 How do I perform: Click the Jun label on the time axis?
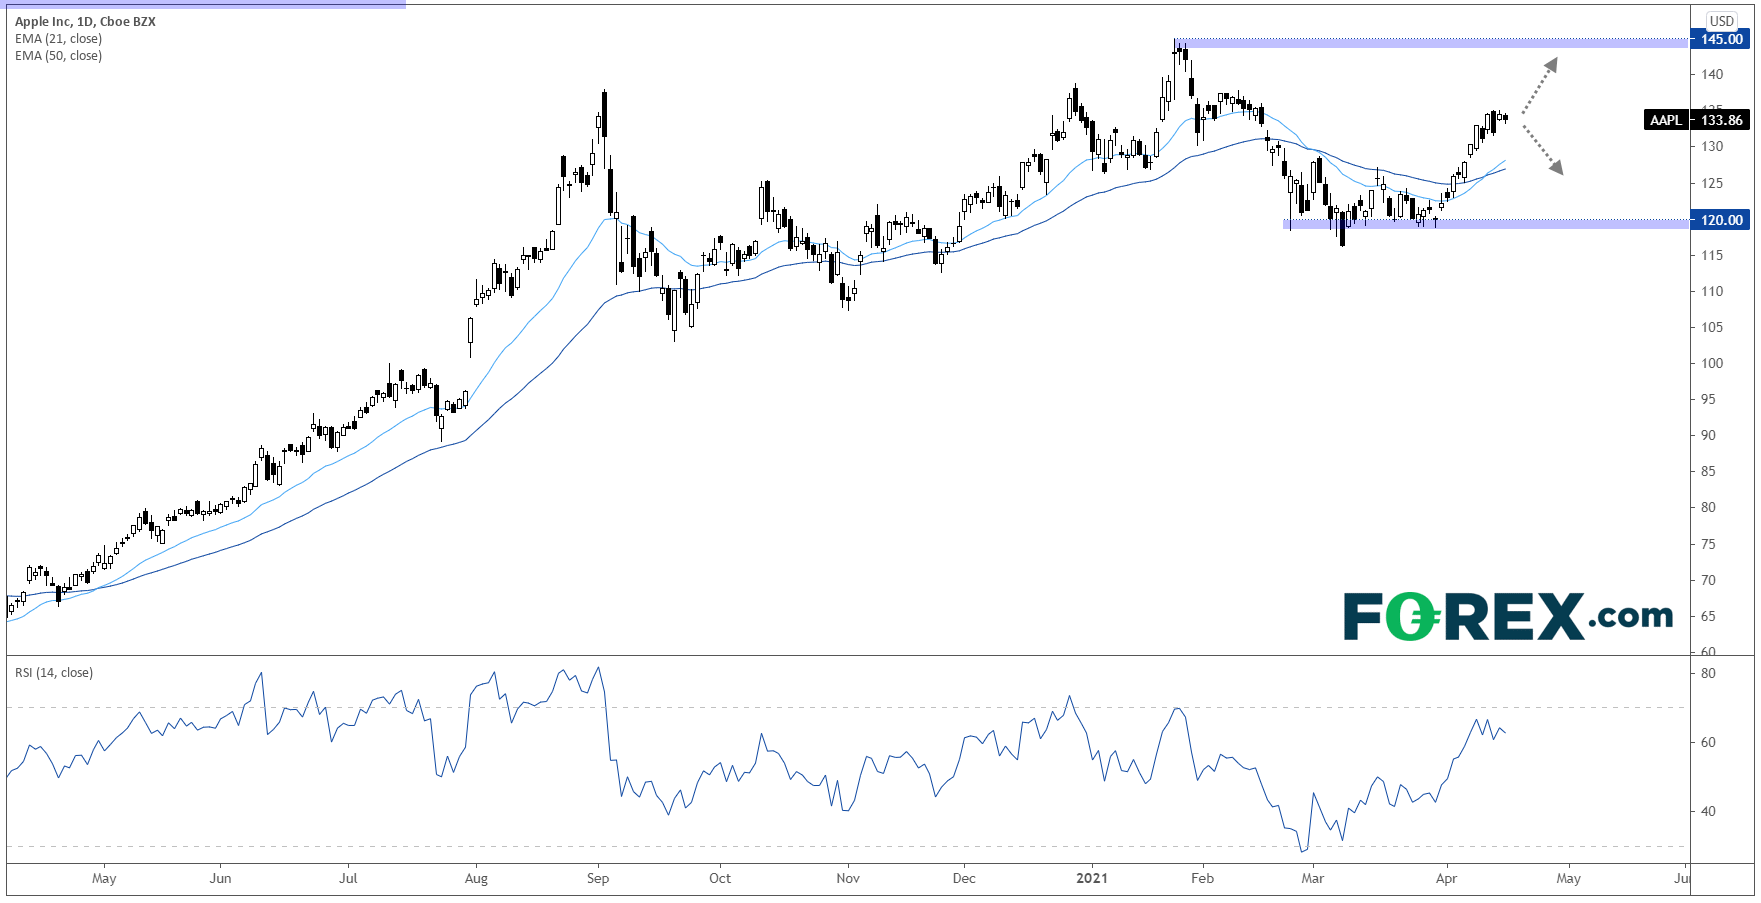point(220,878)
